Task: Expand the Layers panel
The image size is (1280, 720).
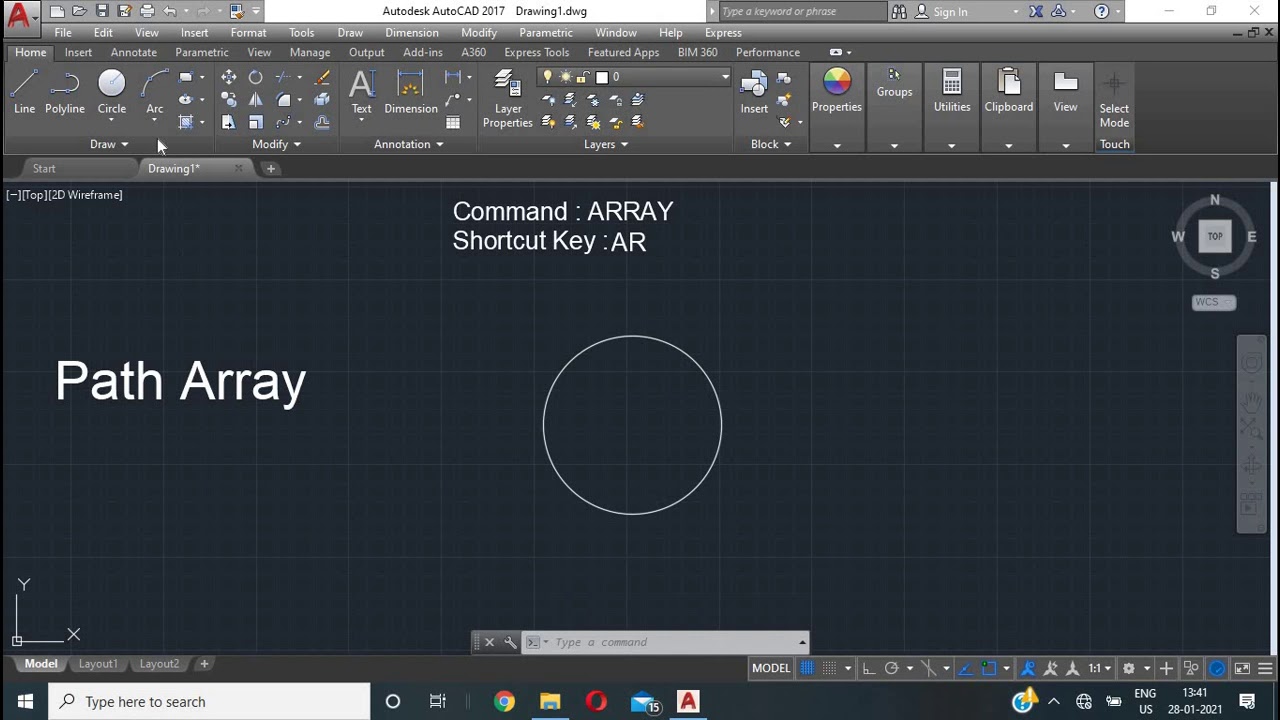Action: [x=606, y=144]
